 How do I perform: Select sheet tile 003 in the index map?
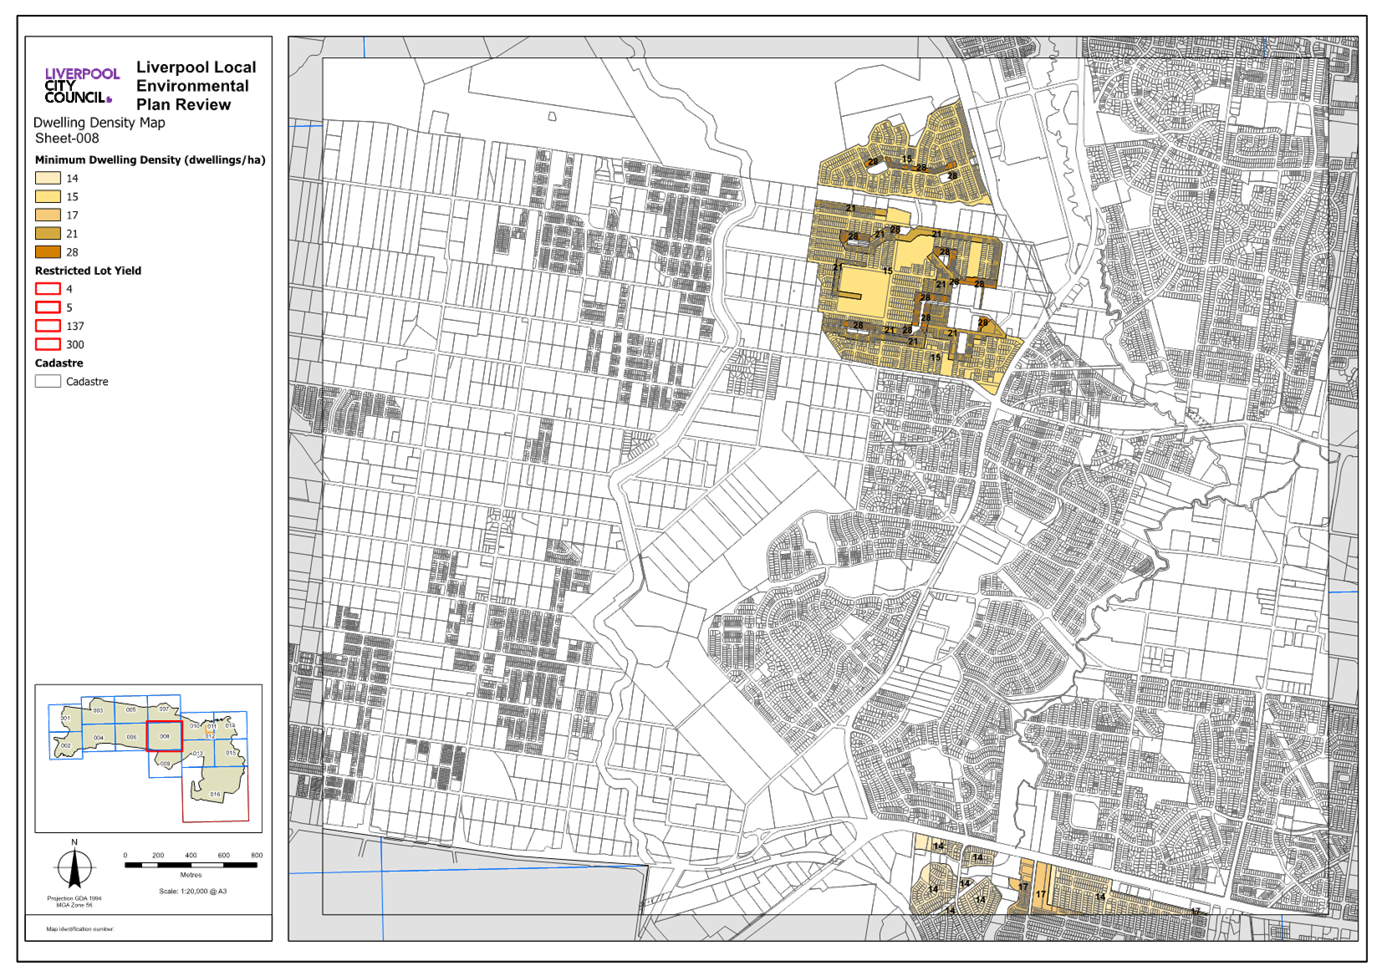tap(98, 710)
